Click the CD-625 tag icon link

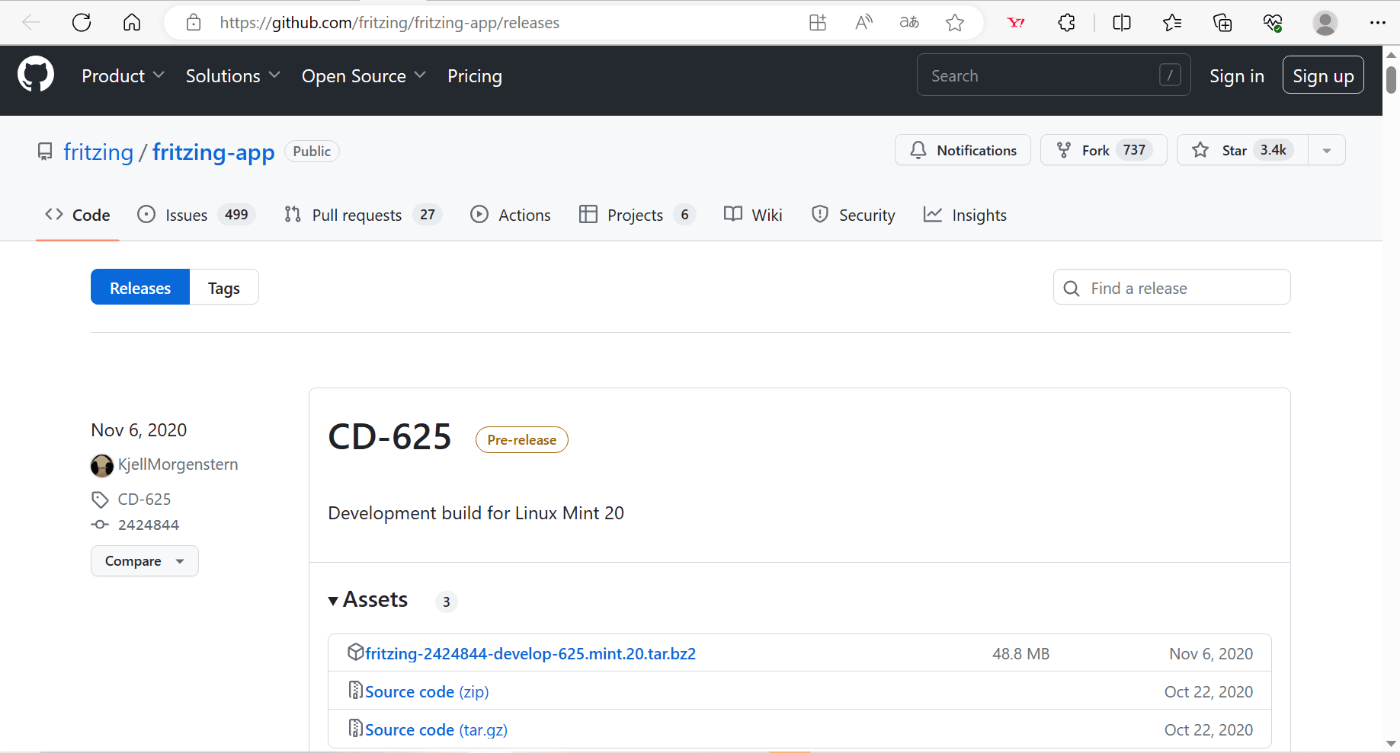[x=100, y=499]
